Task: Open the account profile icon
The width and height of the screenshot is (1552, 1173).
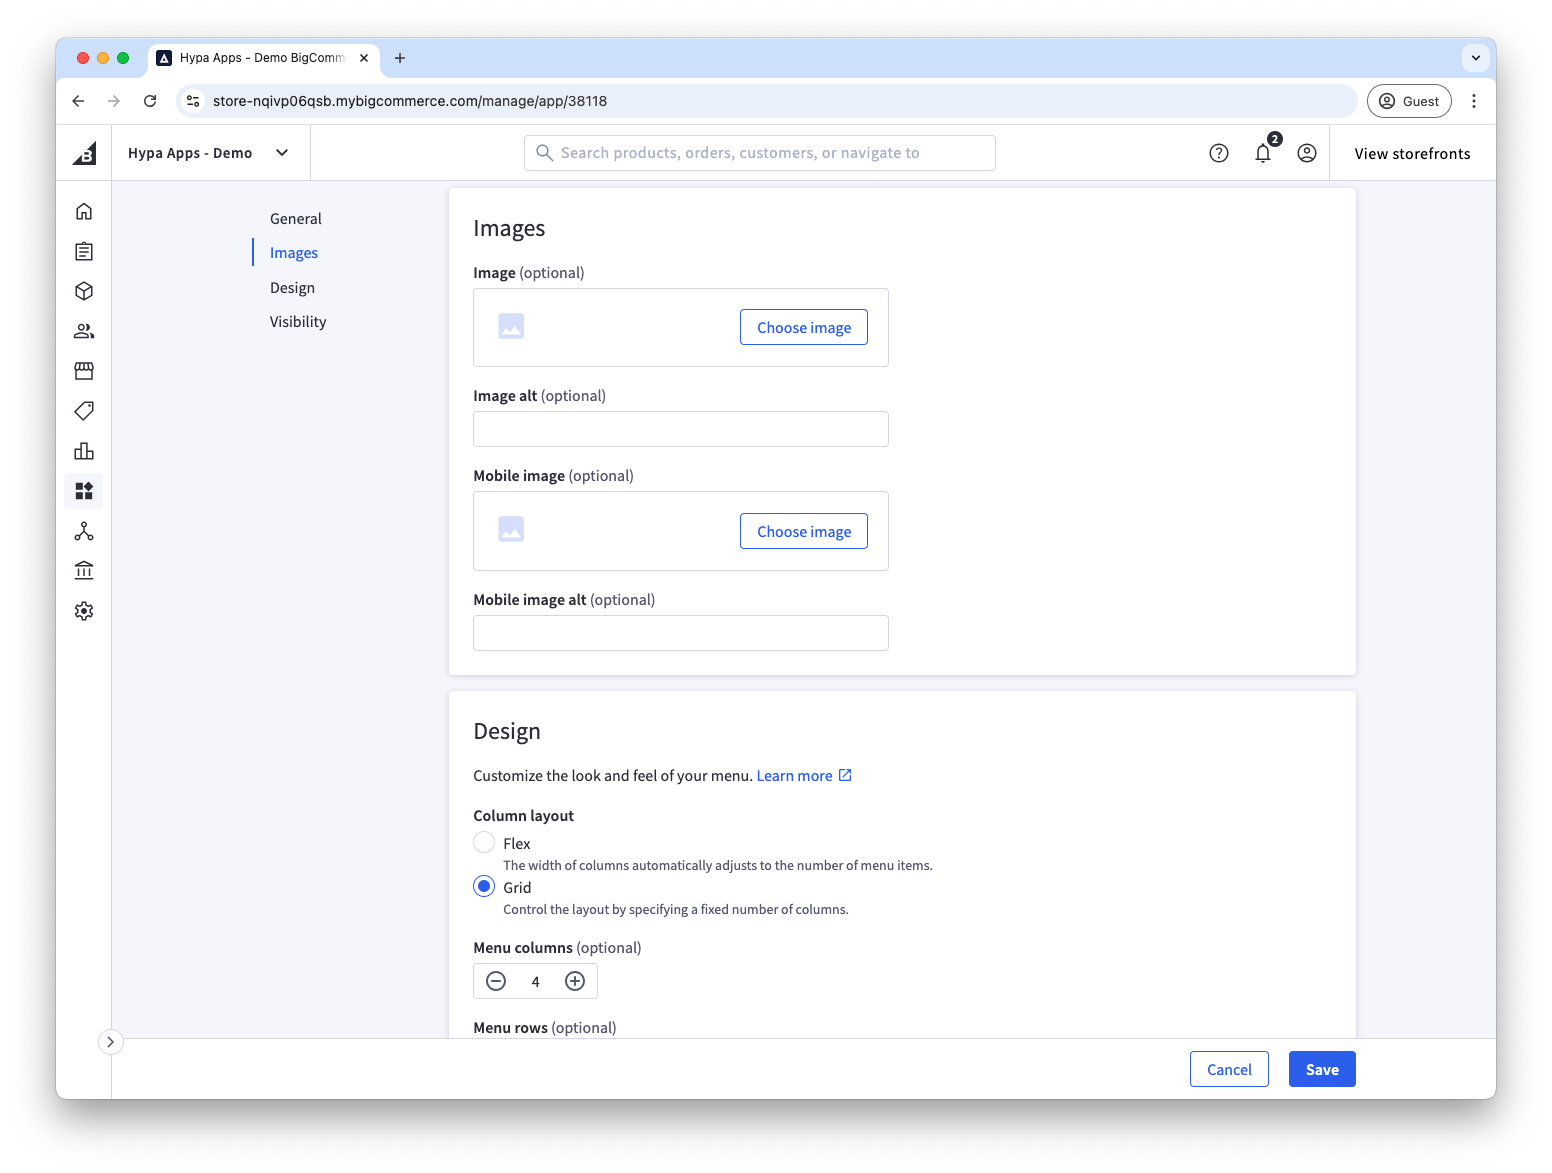Action: [x=1307, y=153]
